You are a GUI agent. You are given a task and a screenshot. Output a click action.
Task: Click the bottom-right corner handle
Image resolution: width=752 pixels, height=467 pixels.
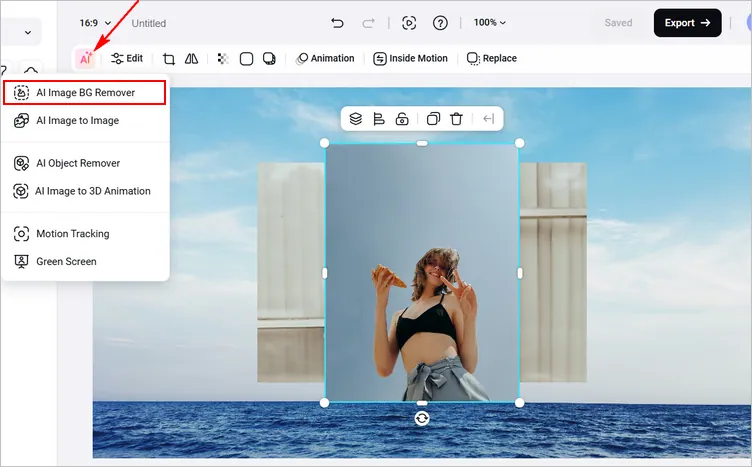point(519,403)
